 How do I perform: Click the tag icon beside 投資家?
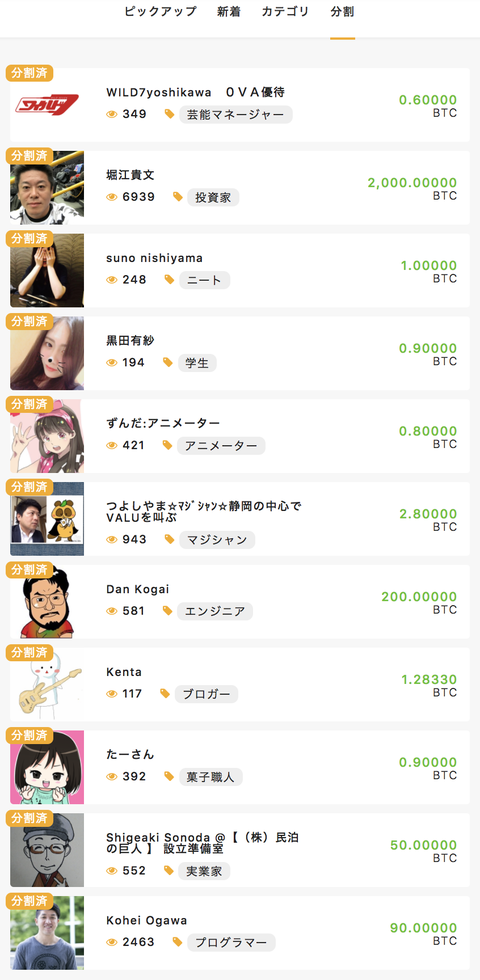coord(178,197)
